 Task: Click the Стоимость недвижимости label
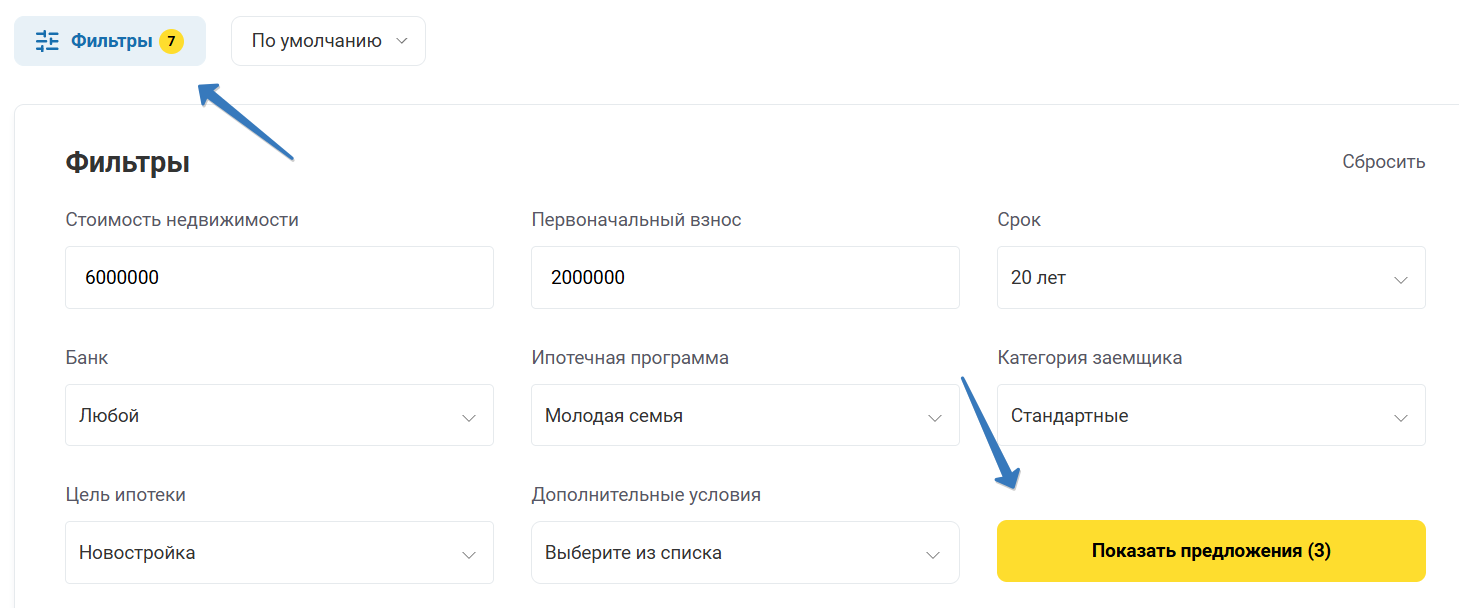pos(182,220)
